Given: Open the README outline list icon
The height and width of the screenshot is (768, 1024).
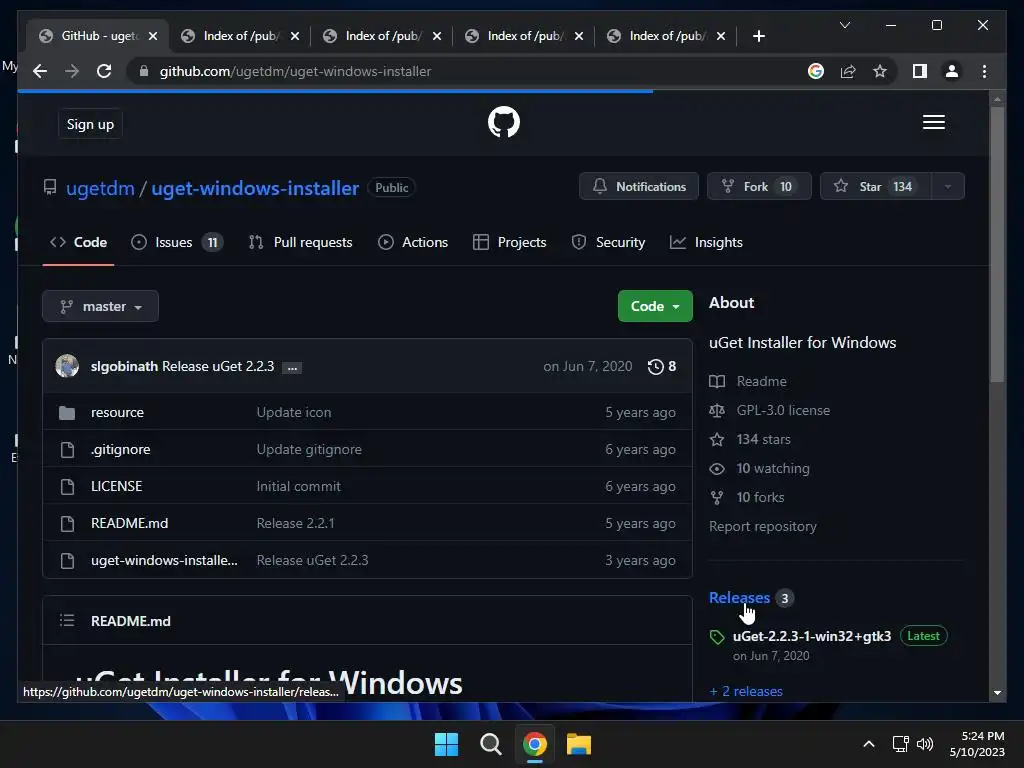Looking at the screenshot, I should pos(67,620).
